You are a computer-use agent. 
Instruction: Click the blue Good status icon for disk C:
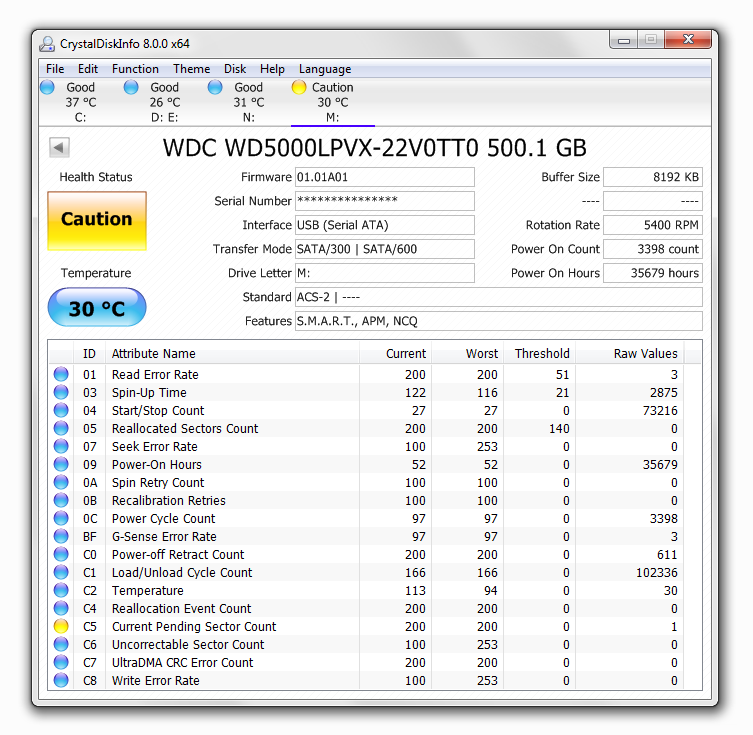(x=47, y=88)
